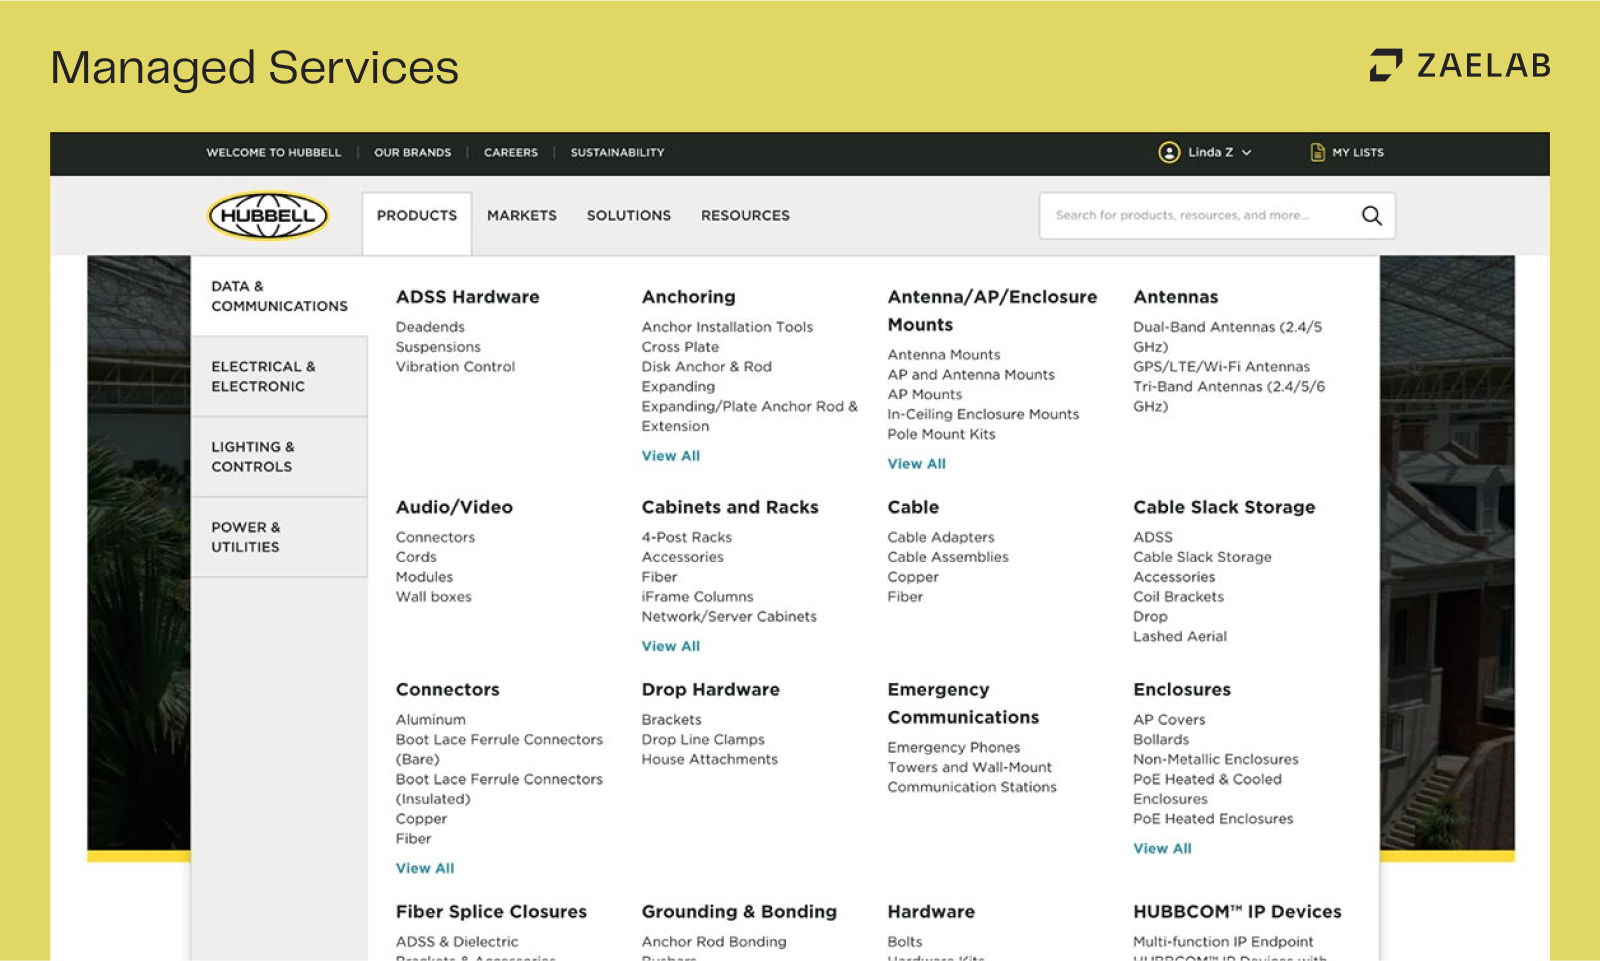Open the Sustainability link
This screenshot has width=1600, height=961.
pos(618,153)
